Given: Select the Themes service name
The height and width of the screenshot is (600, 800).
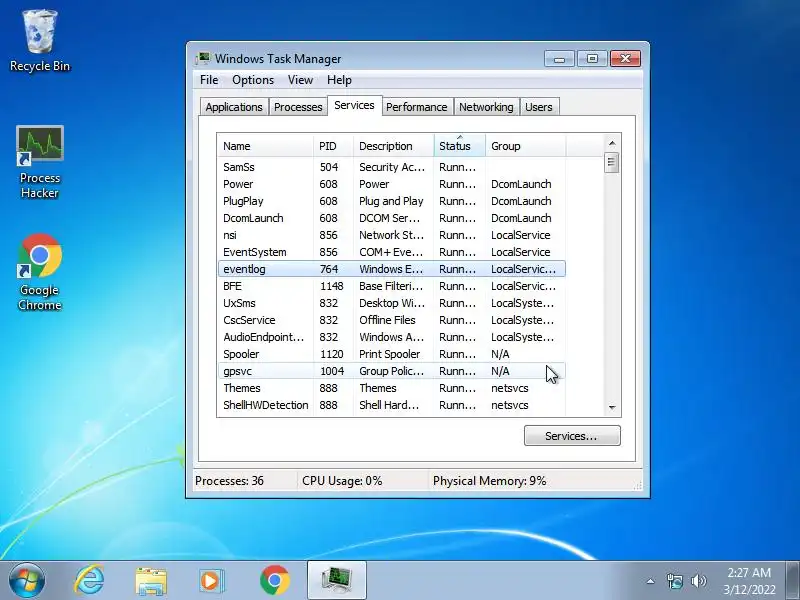Looking at the screenshot, I should coord(242,388).
